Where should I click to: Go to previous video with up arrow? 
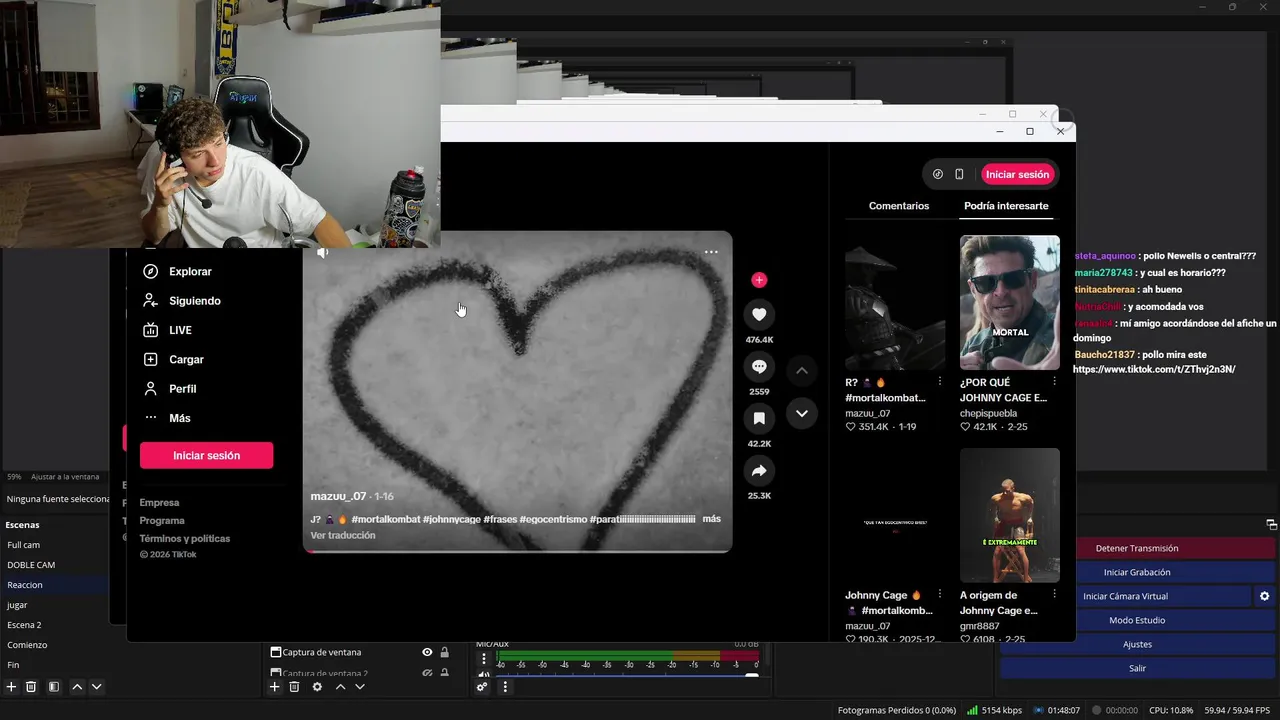[x=801, y=370]
